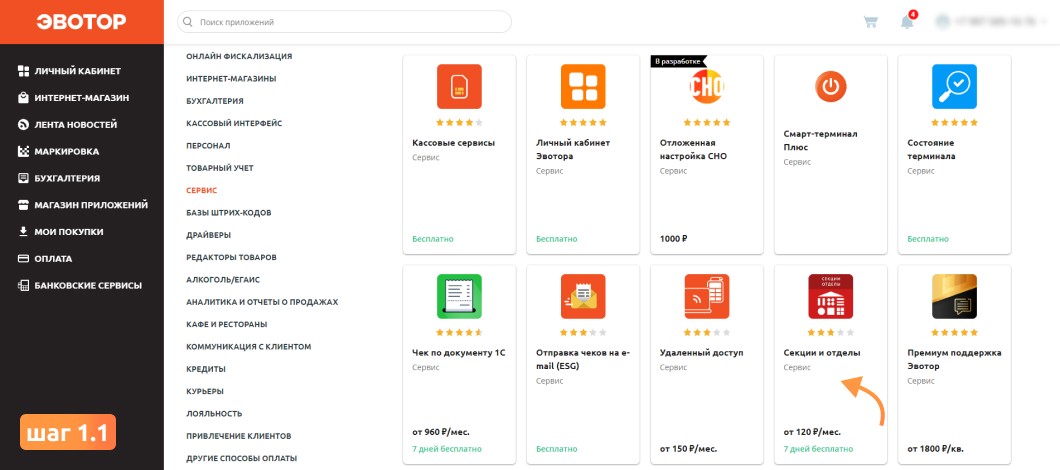This screenshot has width=1060, height=470.
Task: Select Лояльность category
Action: click(x=214, y=413)
